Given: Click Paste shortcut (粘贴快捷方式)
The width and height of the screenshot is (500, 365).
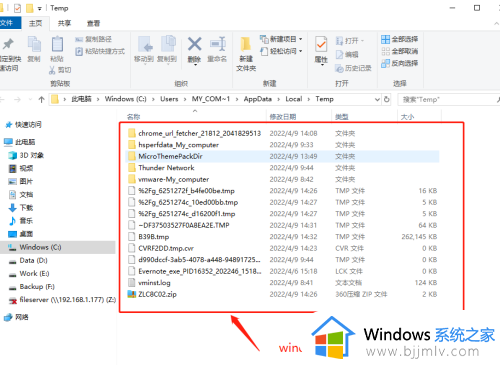Looking at the screenshot, I should (x=100, y=51).
